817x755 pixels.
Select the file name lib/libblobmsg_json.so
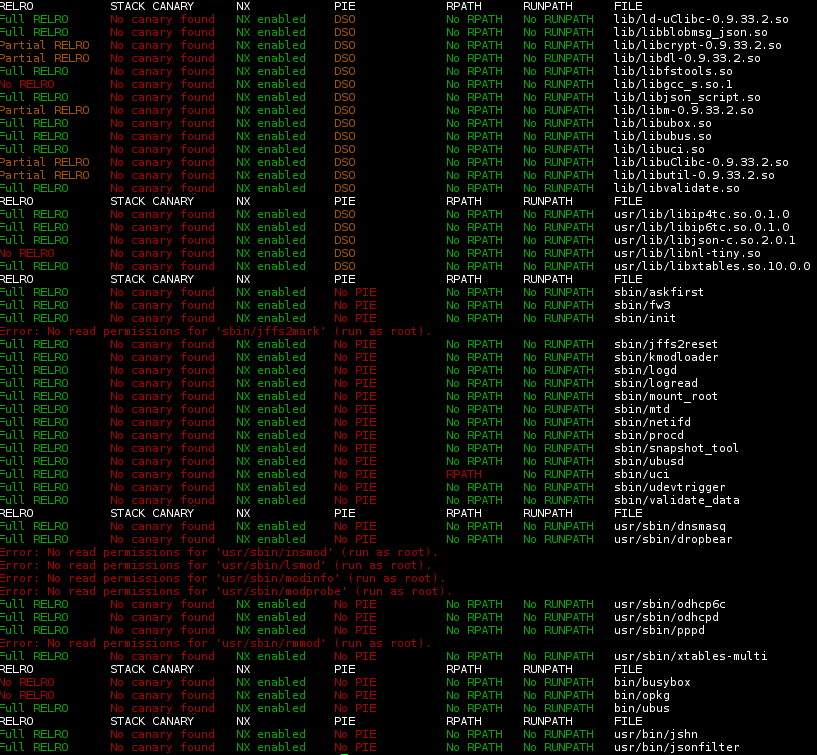click(690, 32)
